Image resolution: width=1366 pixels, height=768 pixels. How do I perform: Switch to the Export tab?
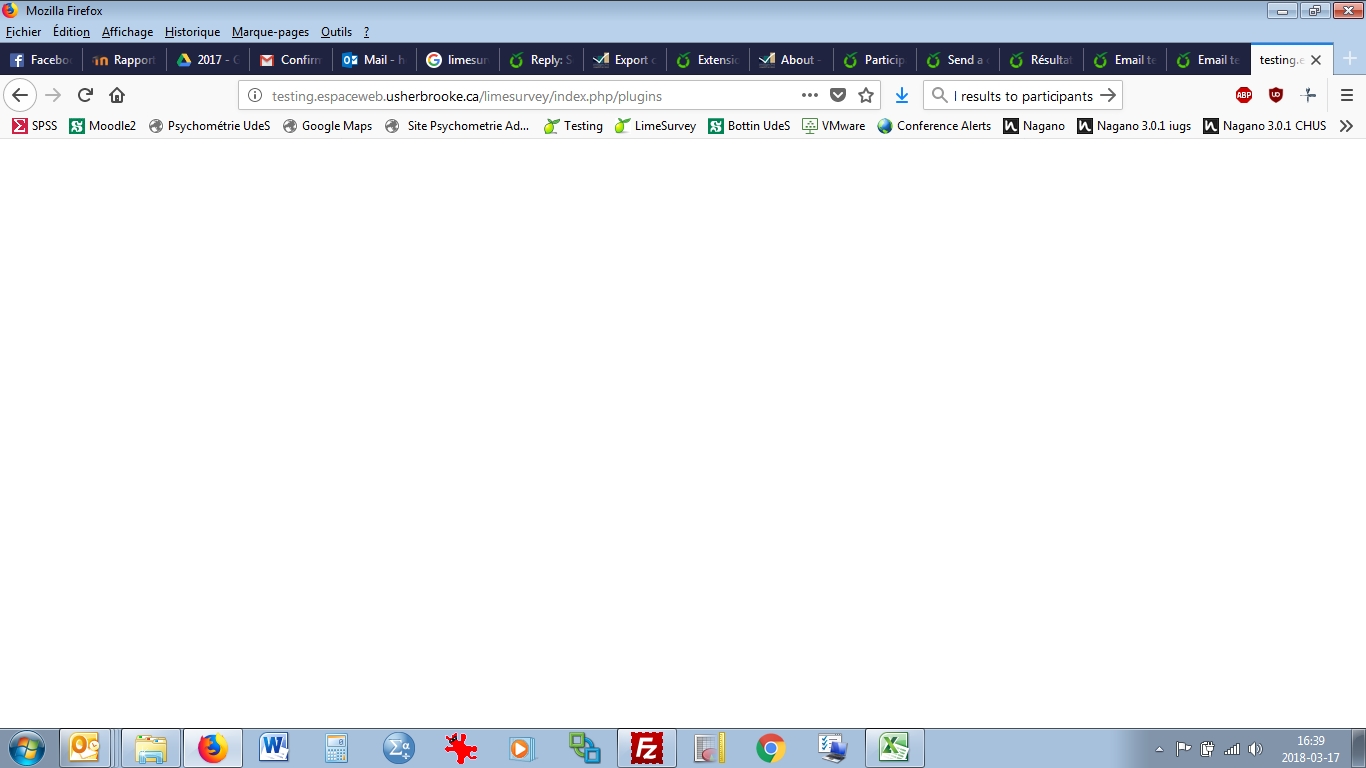624,60
